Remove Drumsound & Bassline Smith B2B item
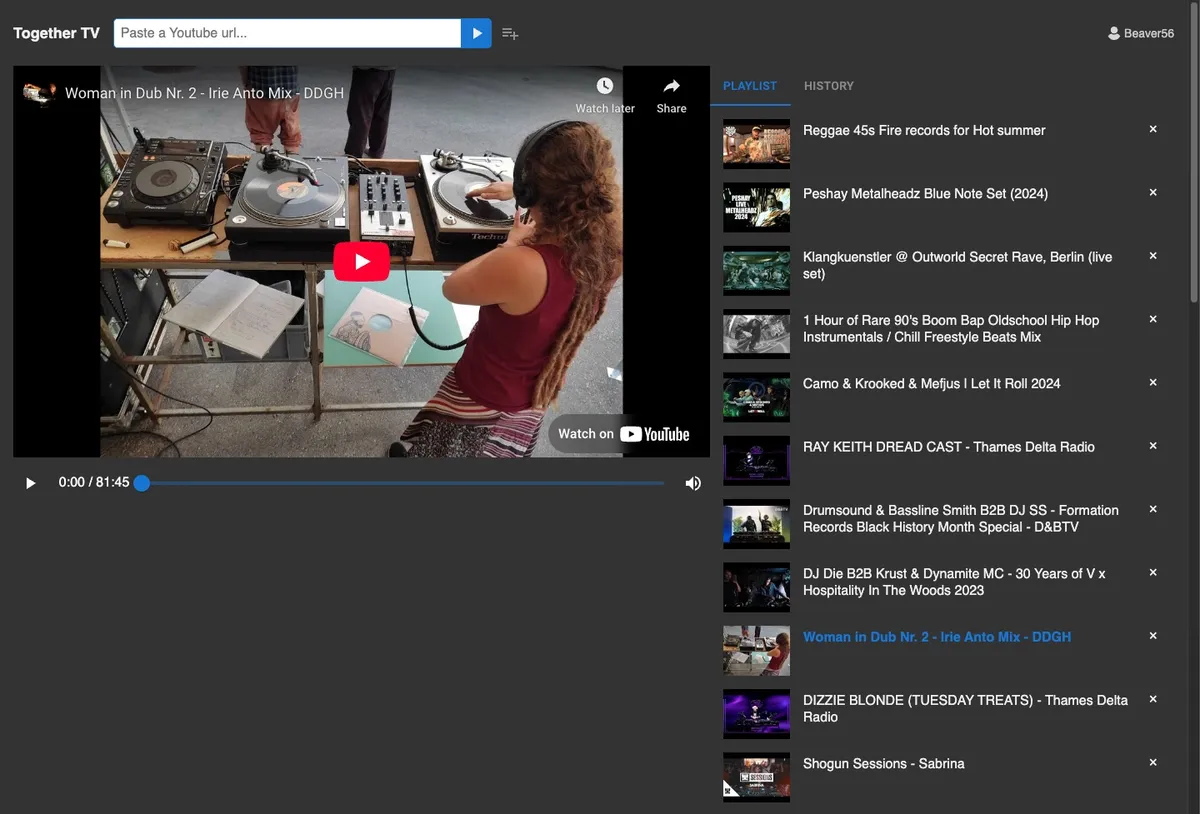Image resolution: width=1200 pixels, height=814 pixels. 1153,509
